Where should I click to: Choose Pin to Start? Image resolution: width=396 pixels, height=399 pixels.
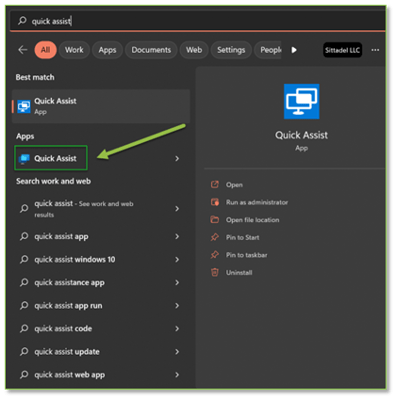point(243,237)
